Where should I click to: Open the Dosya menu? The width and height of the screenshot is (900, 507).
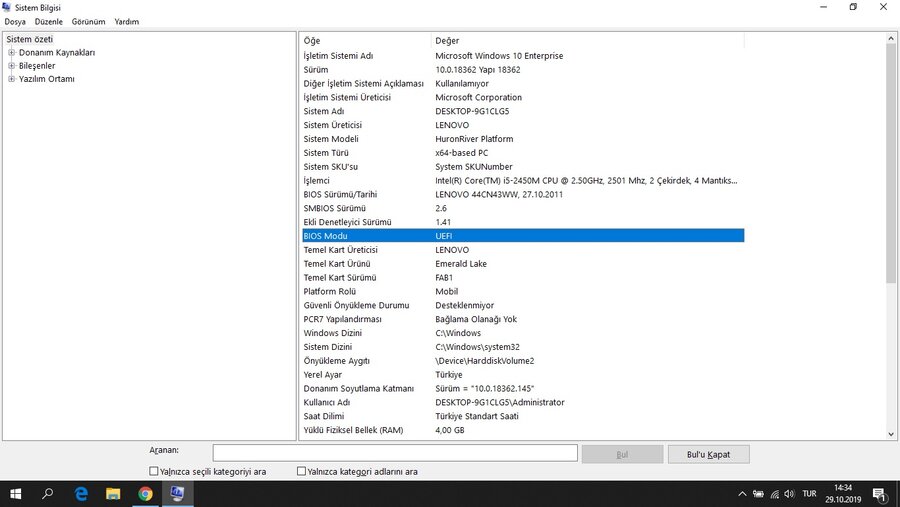click(15, 21)
